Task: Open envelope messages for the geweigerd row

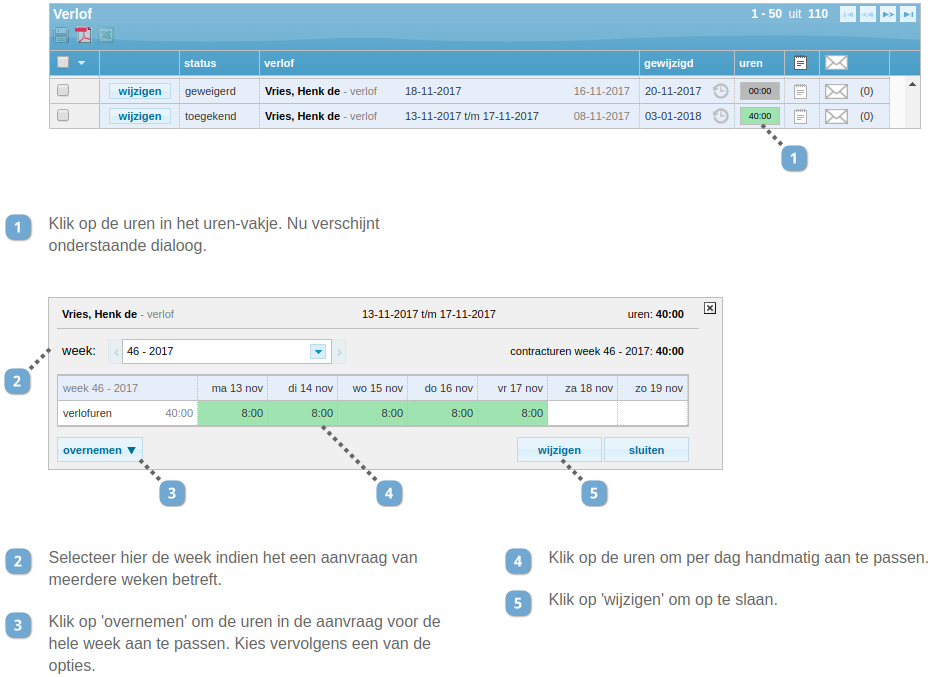Action: [836, 91]
